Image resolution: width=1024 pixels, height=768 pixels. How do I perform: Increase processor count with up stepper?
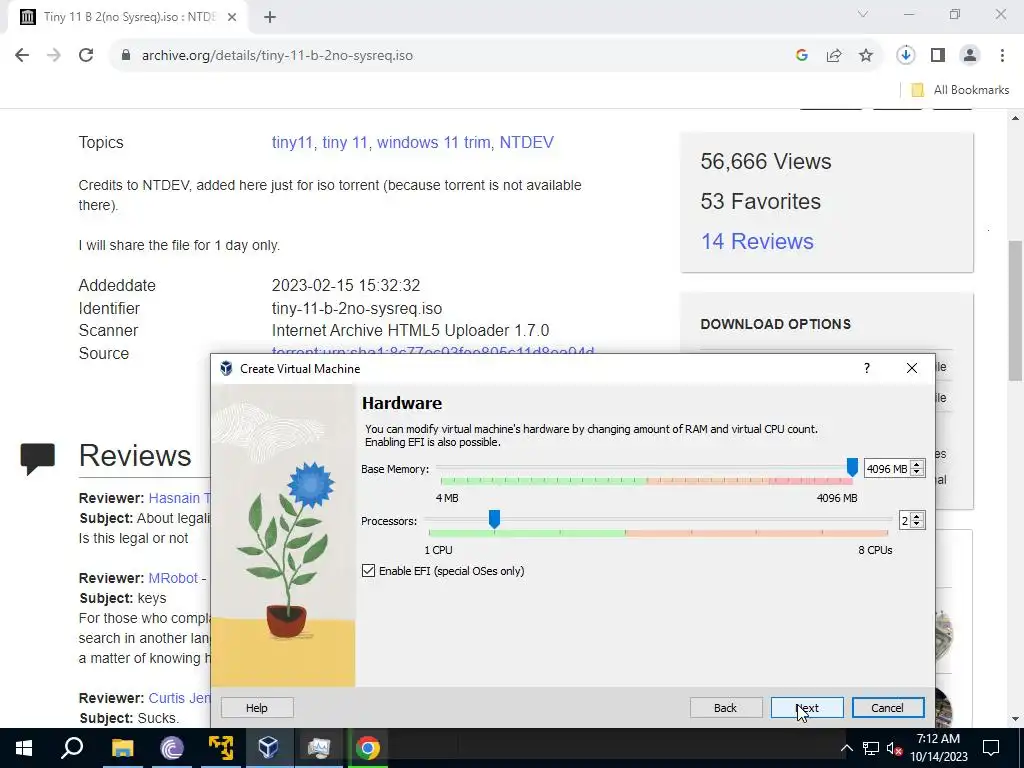pyautogui.click(x=917, y=517)
